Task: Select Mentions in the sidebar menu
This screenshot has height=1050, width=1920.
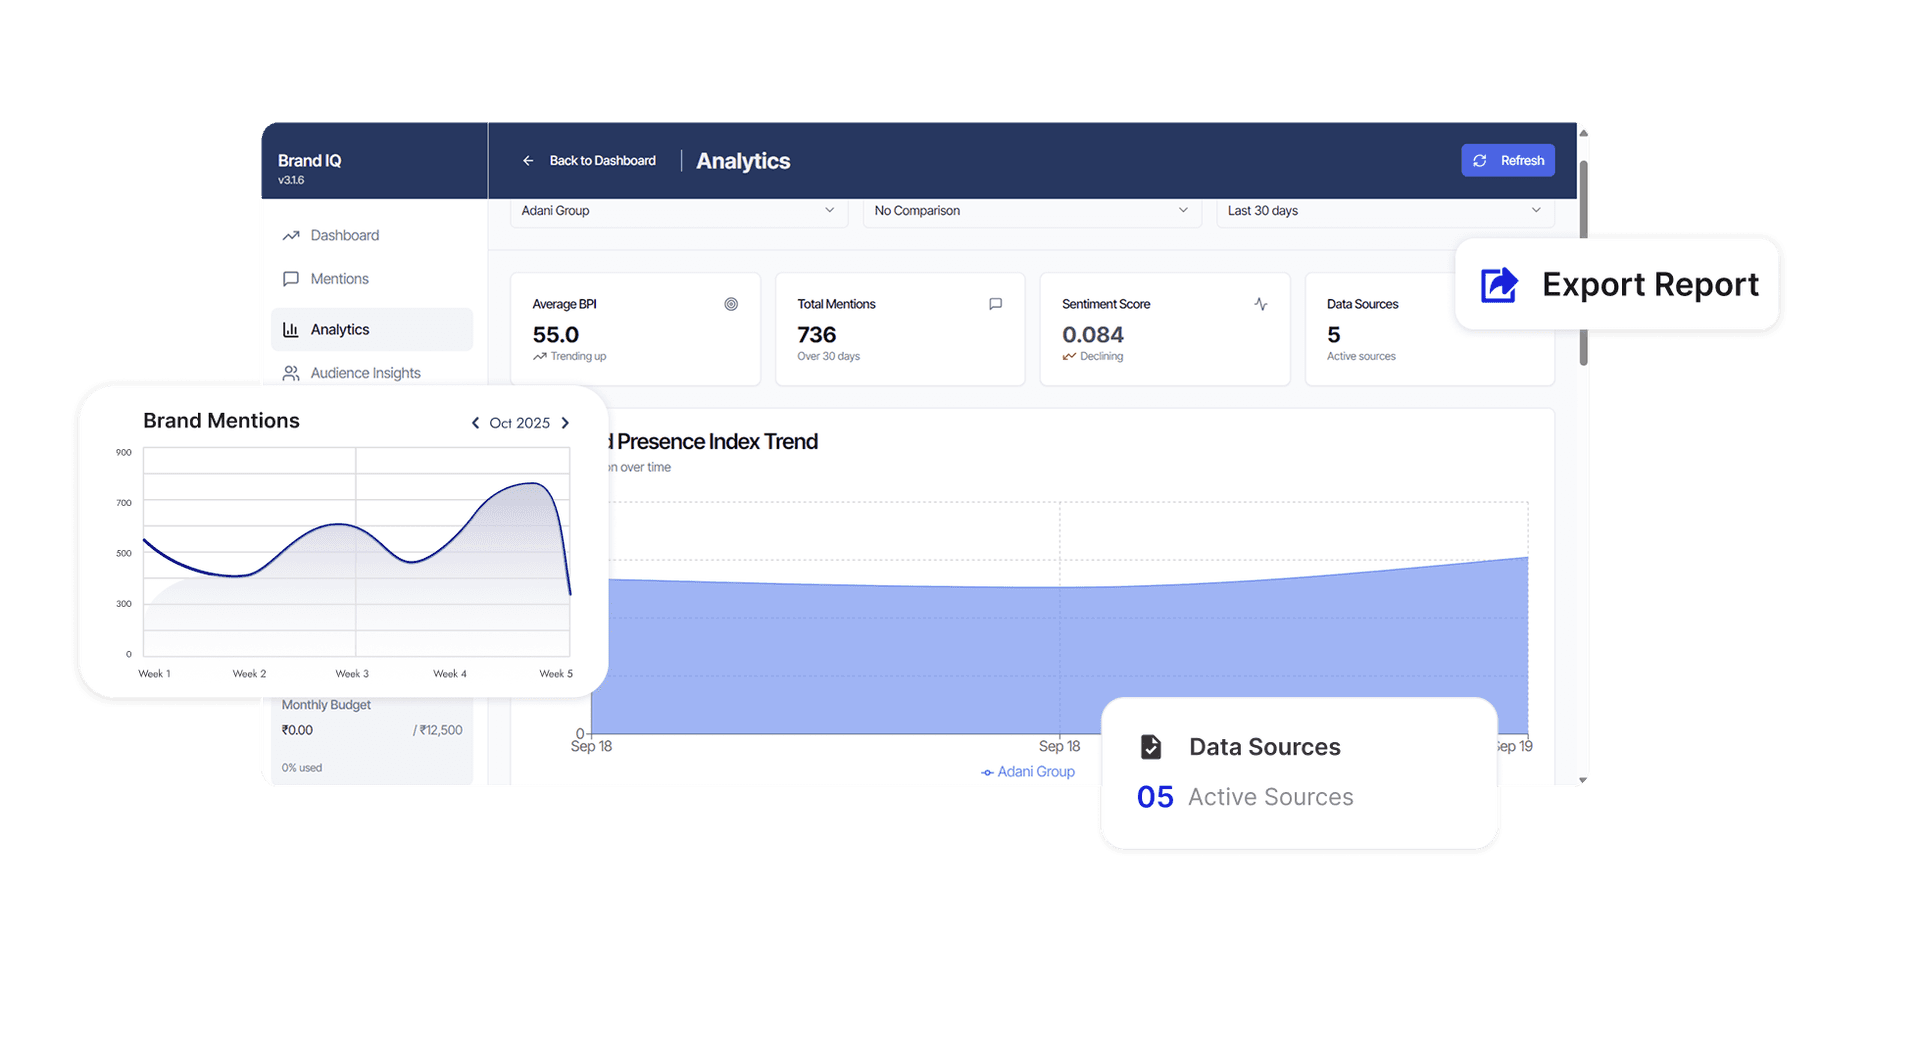Action: click(x=339, y=279)
